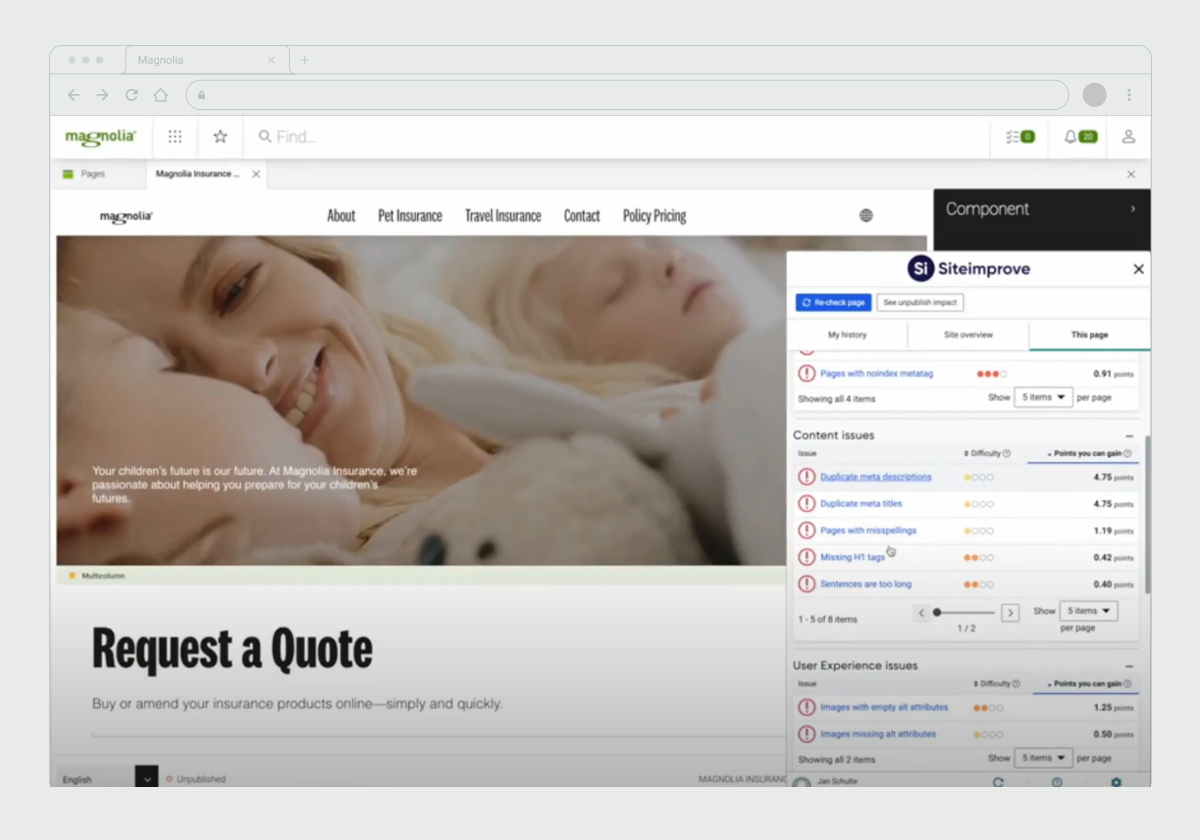This screenshot has width=1200, height=840.
Task: Collapse the User Experience issues section
Action: tap(1129, 666)
